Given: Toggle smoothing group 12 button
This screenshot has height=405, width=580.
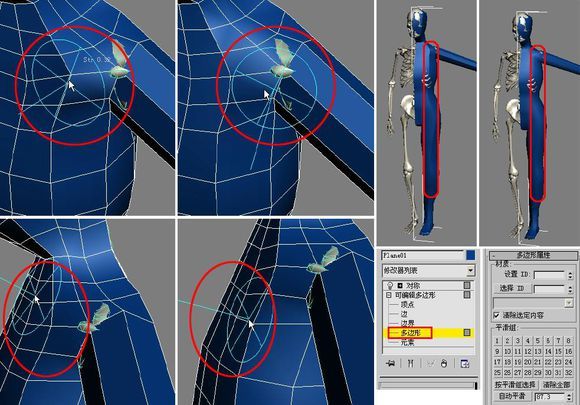Looking at the screenshot, I should (x=528, y=351).
